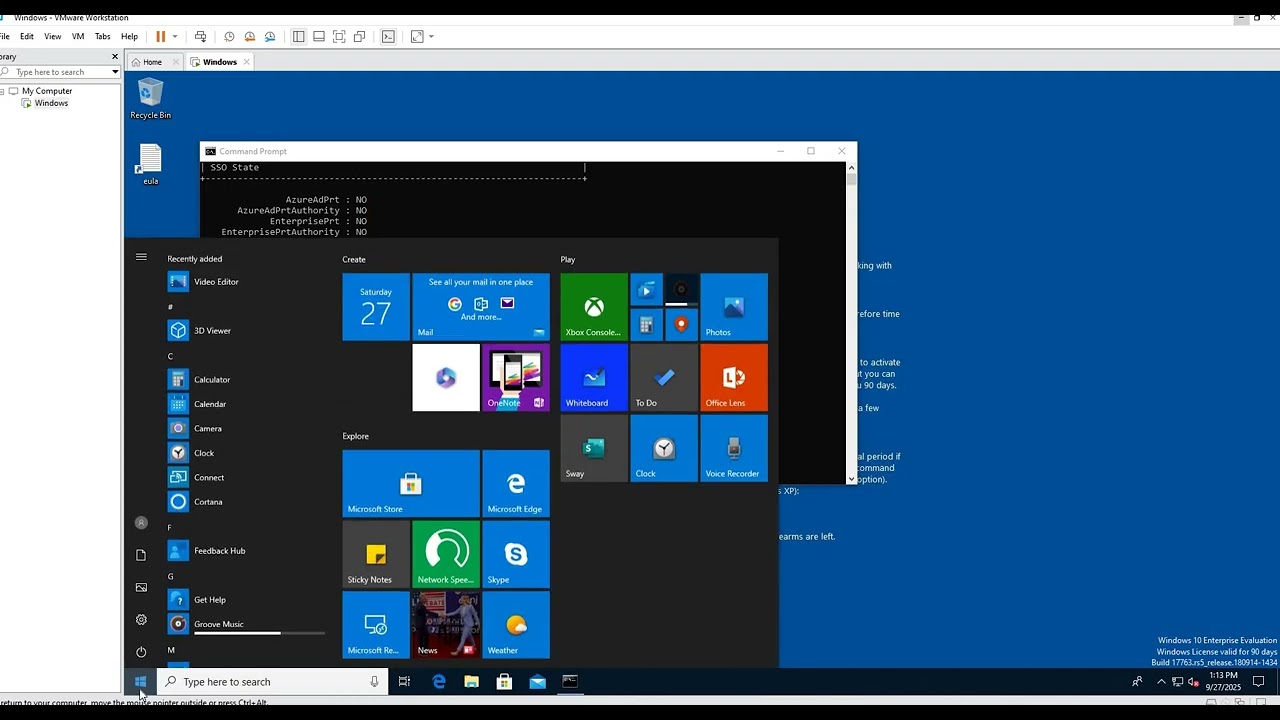The height and width of the screenshot is (720, 1280).
Task: Open the library search dropdown arrow
Action: pyautogui.click(x=115, y=72)
